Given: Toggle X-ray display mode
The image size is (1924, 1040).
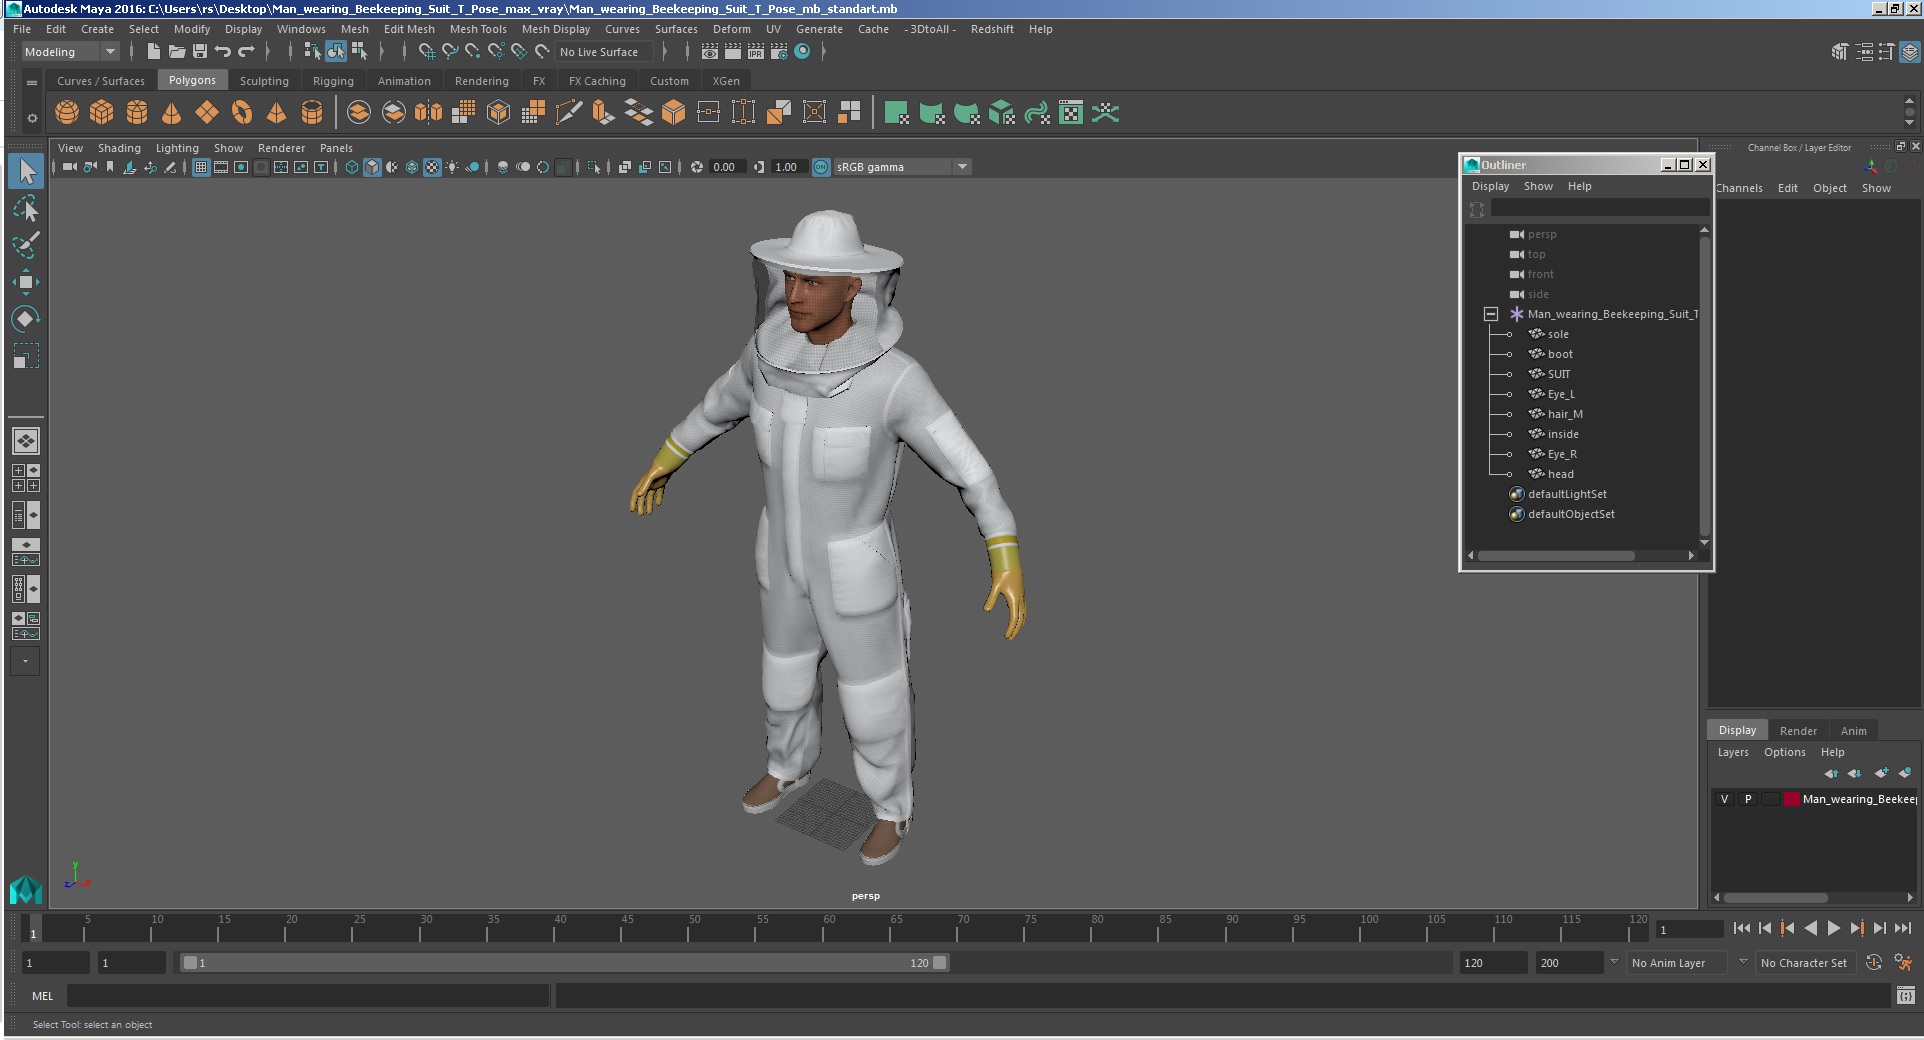Looking at the screenshot, I should [625, 167].
